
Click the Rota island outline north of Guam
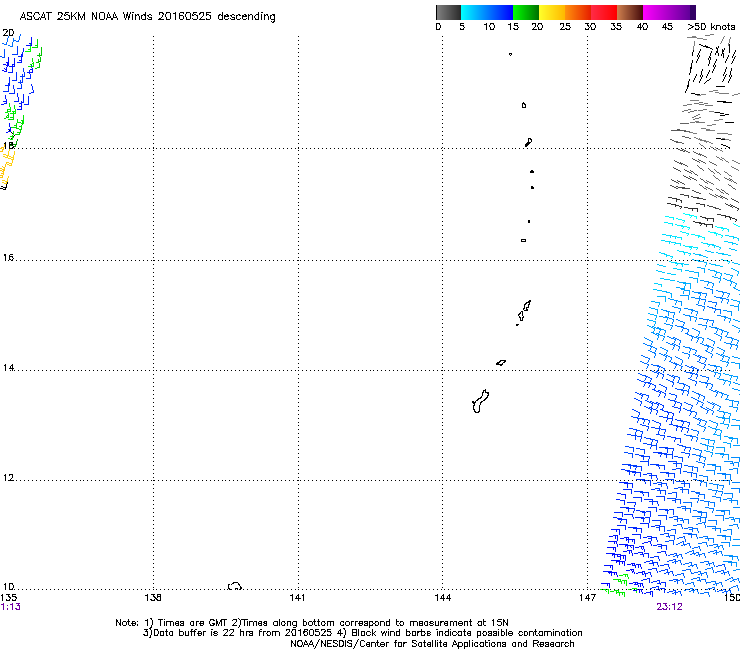click(501, 363)
